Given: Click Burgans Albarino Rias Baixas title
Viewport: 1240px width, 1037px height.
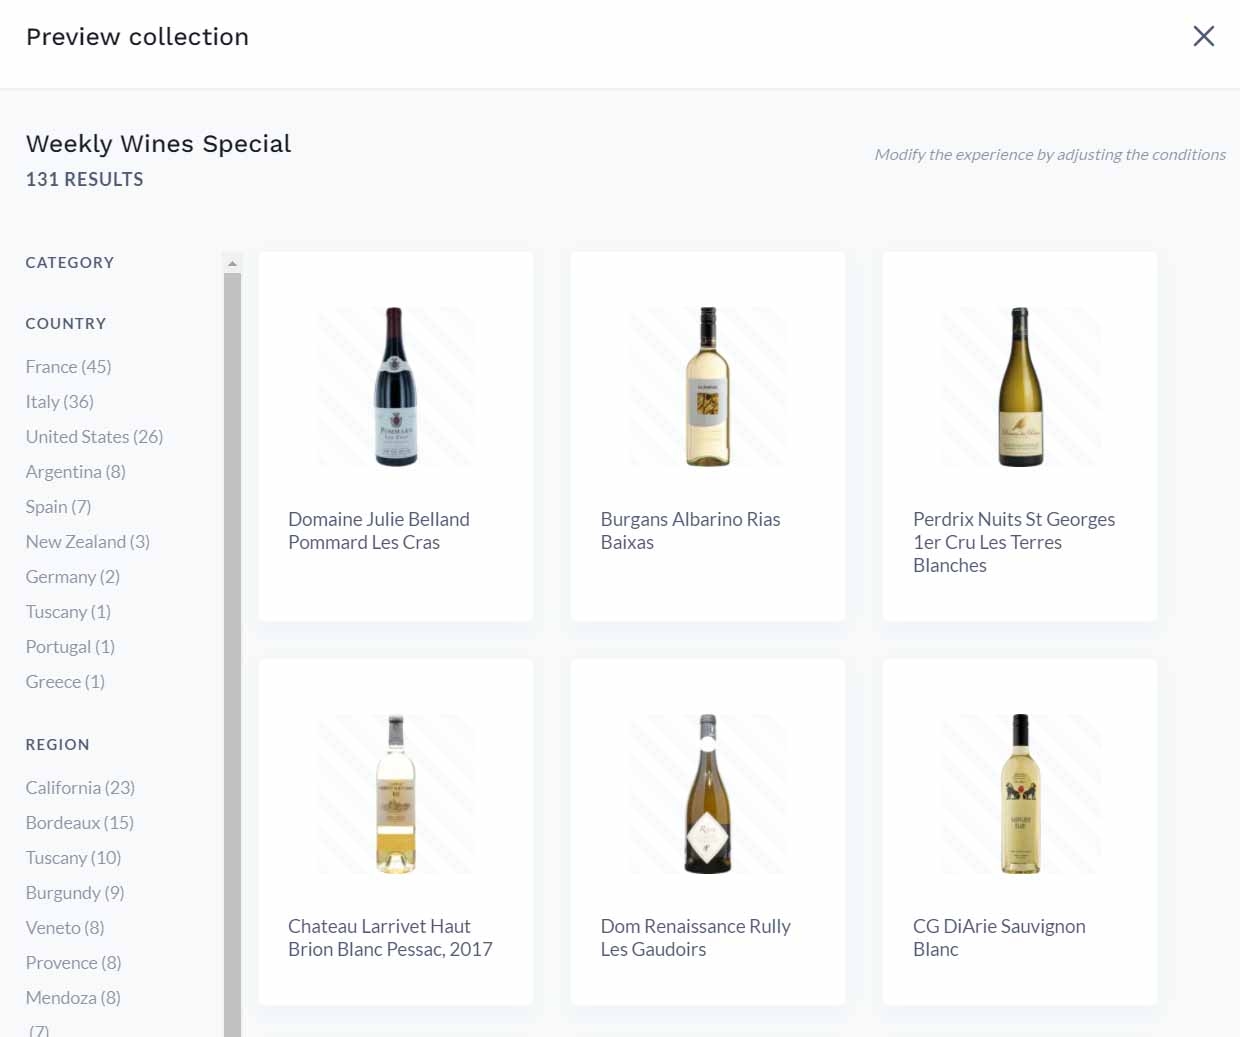Looking at the screenshot, I should 691,531.
